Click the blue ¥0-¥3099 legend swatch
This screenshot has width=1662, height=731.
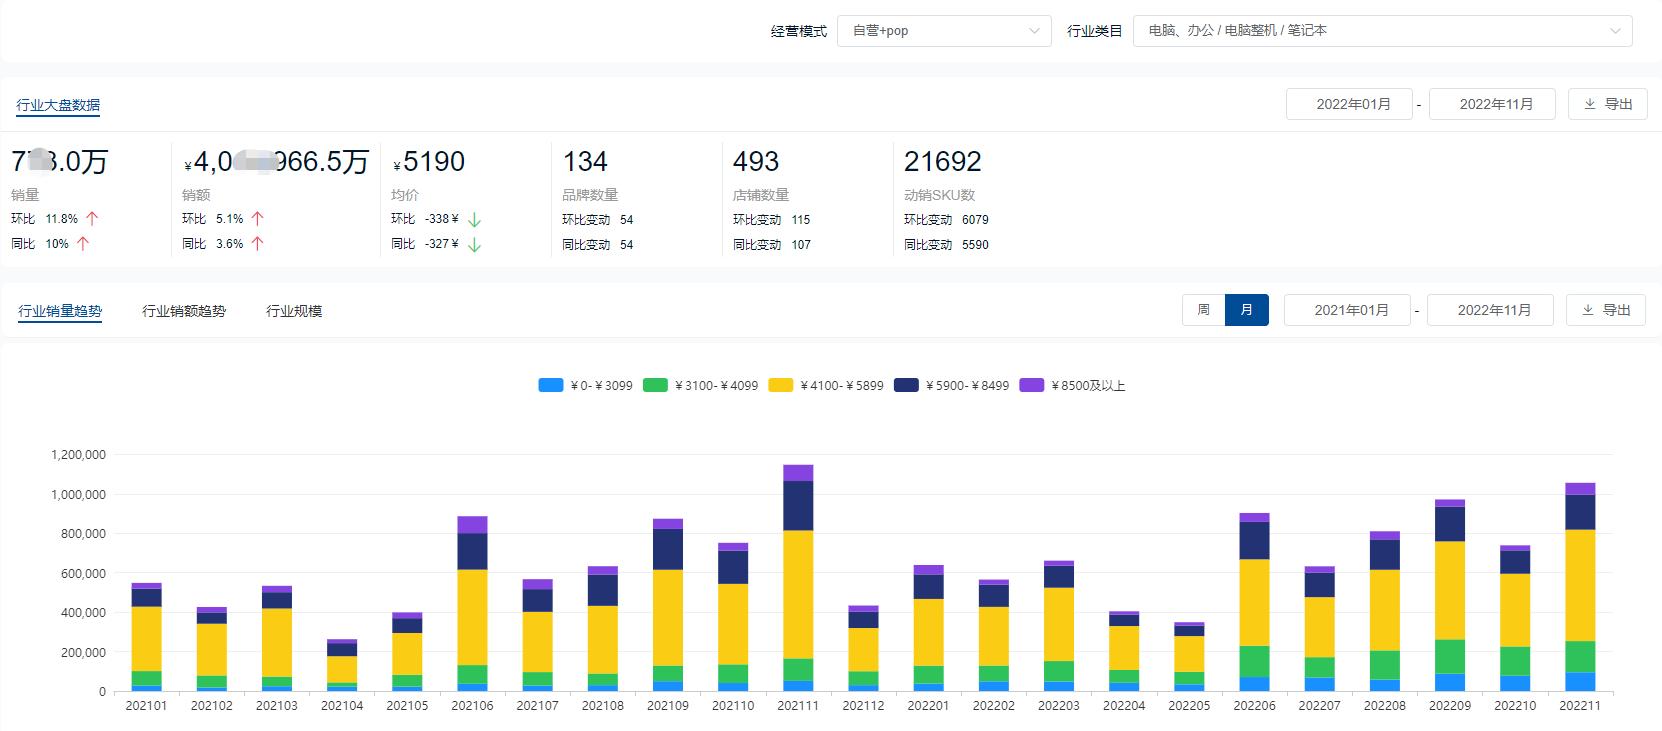tap(551, 385)
